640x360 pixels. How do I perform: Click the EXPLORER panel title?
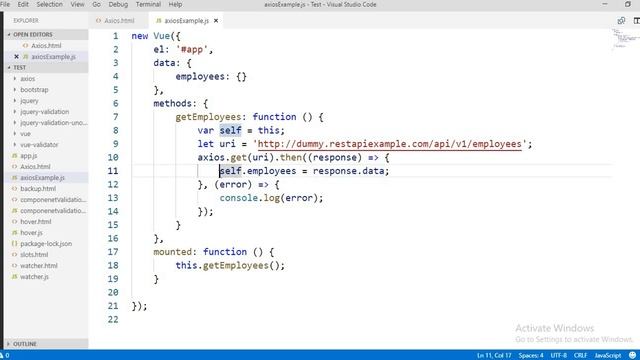26,20
